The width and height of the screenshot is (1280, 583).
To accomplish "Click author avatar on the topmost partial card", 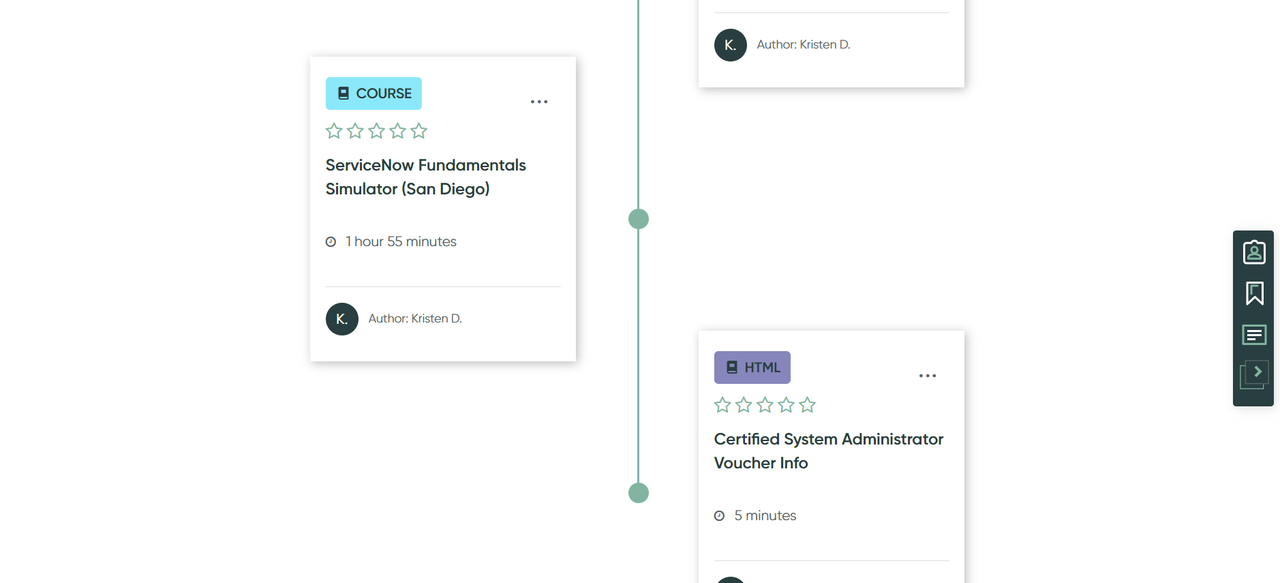I will click(730, 45).
